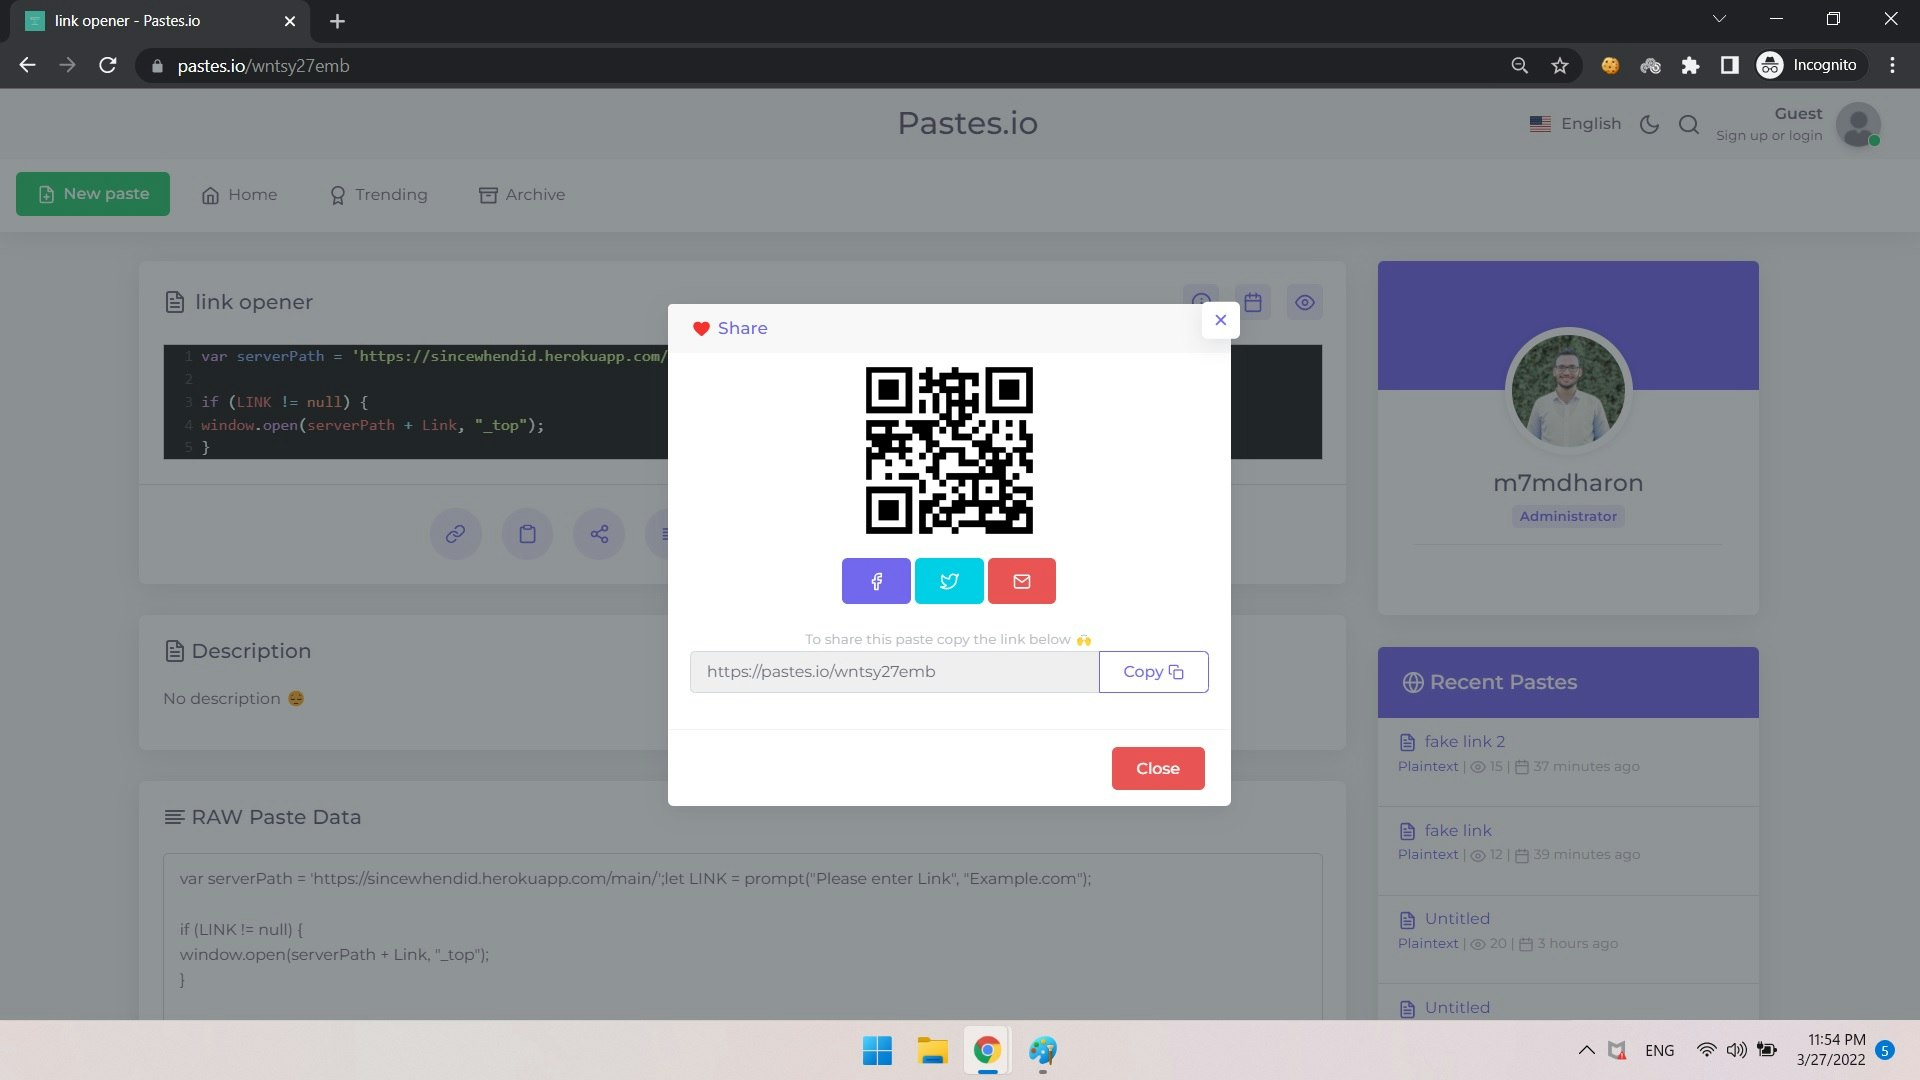Click the views eye icon
This screenshot has width=1920, height=1080.
[1304, 302]
